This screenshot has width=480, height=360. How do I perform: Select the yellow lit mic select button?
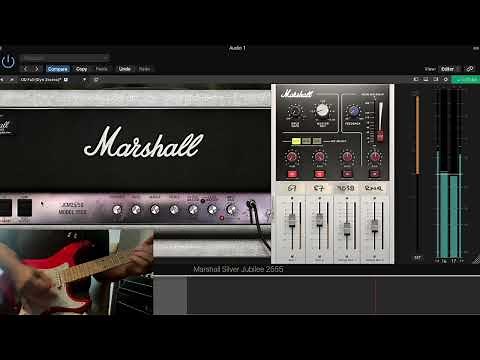coord(296,141)
